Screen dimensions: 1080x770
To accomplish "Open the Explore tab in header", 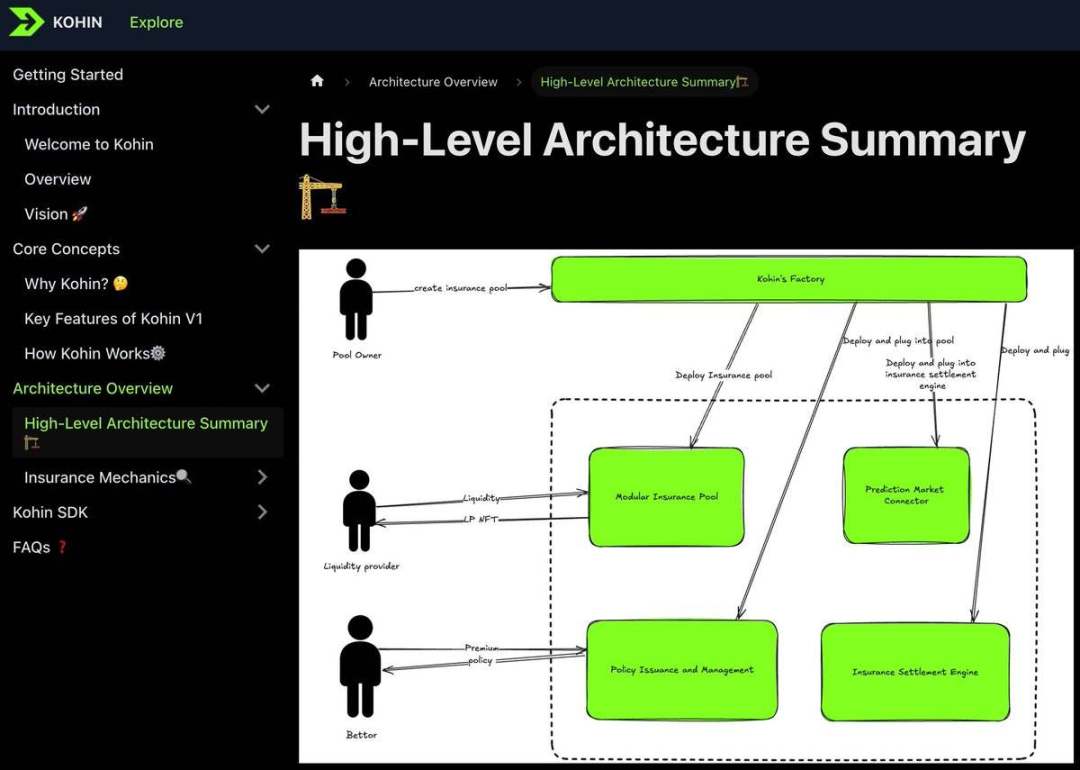I will [x=156, y=22].
